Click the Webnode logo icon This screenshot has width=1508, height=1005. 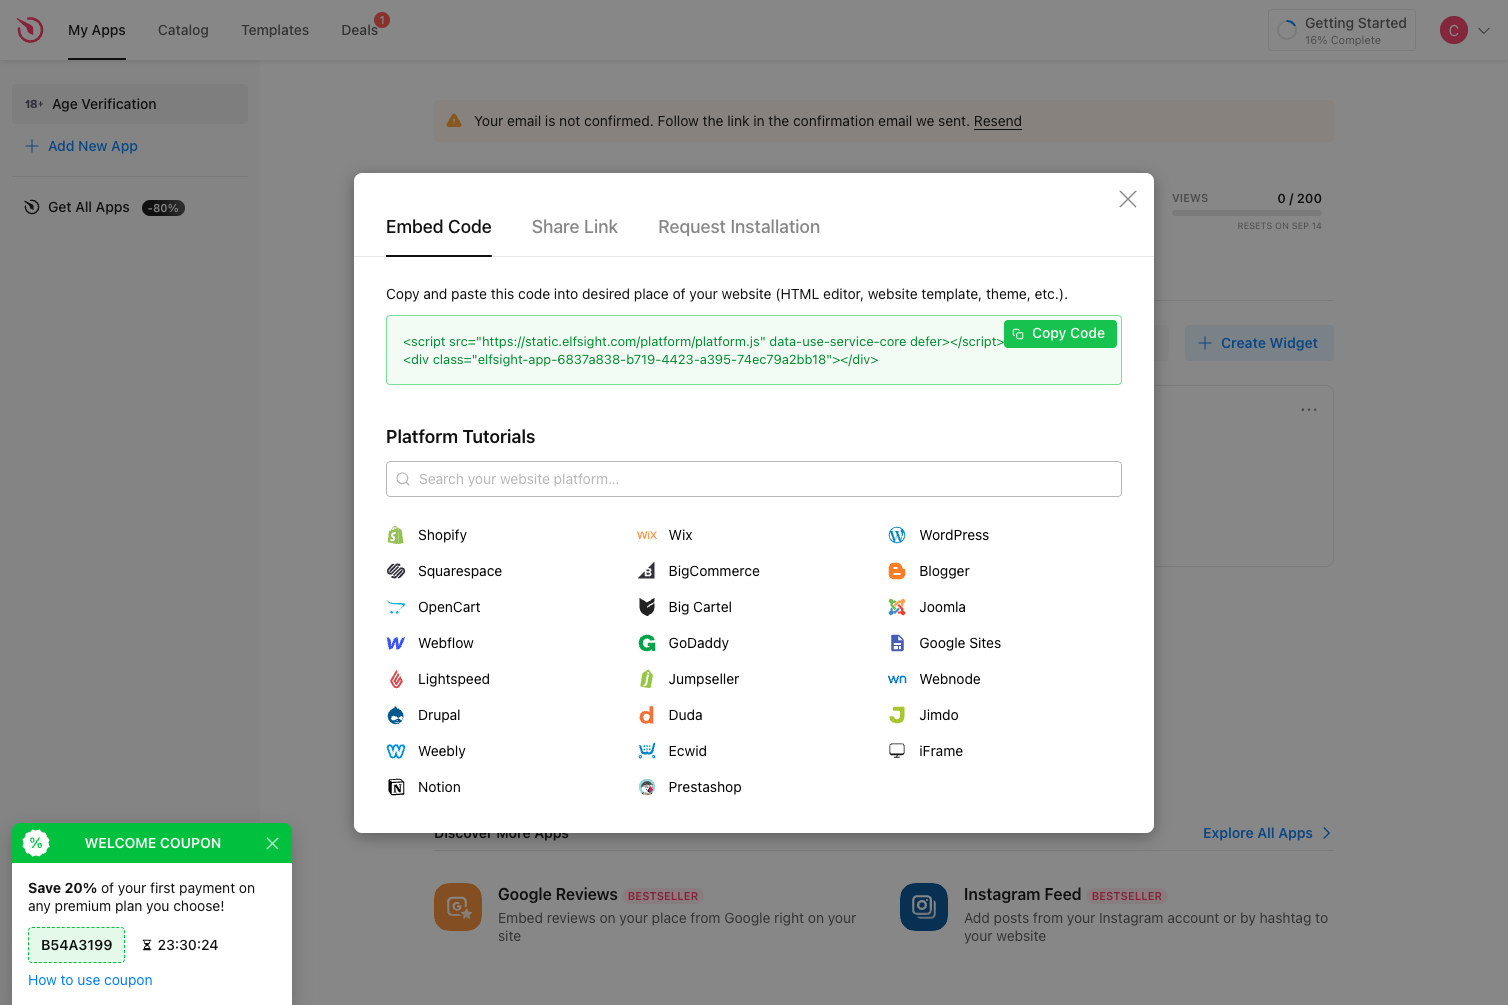click(897, 679)
